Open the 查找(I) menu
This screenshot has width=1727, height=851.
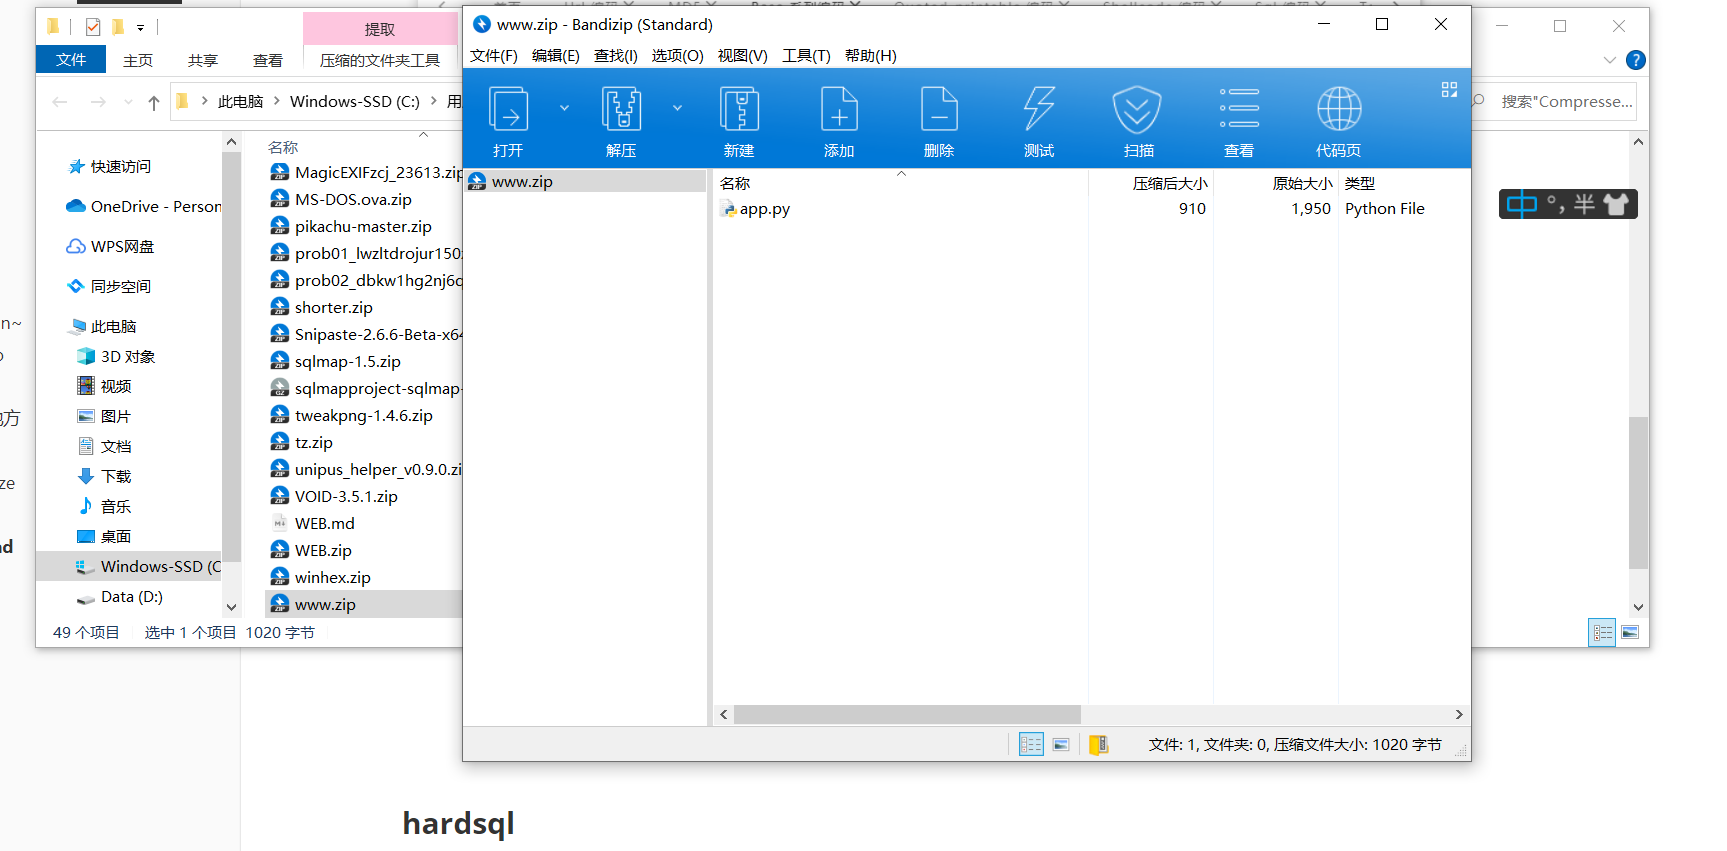615,56
